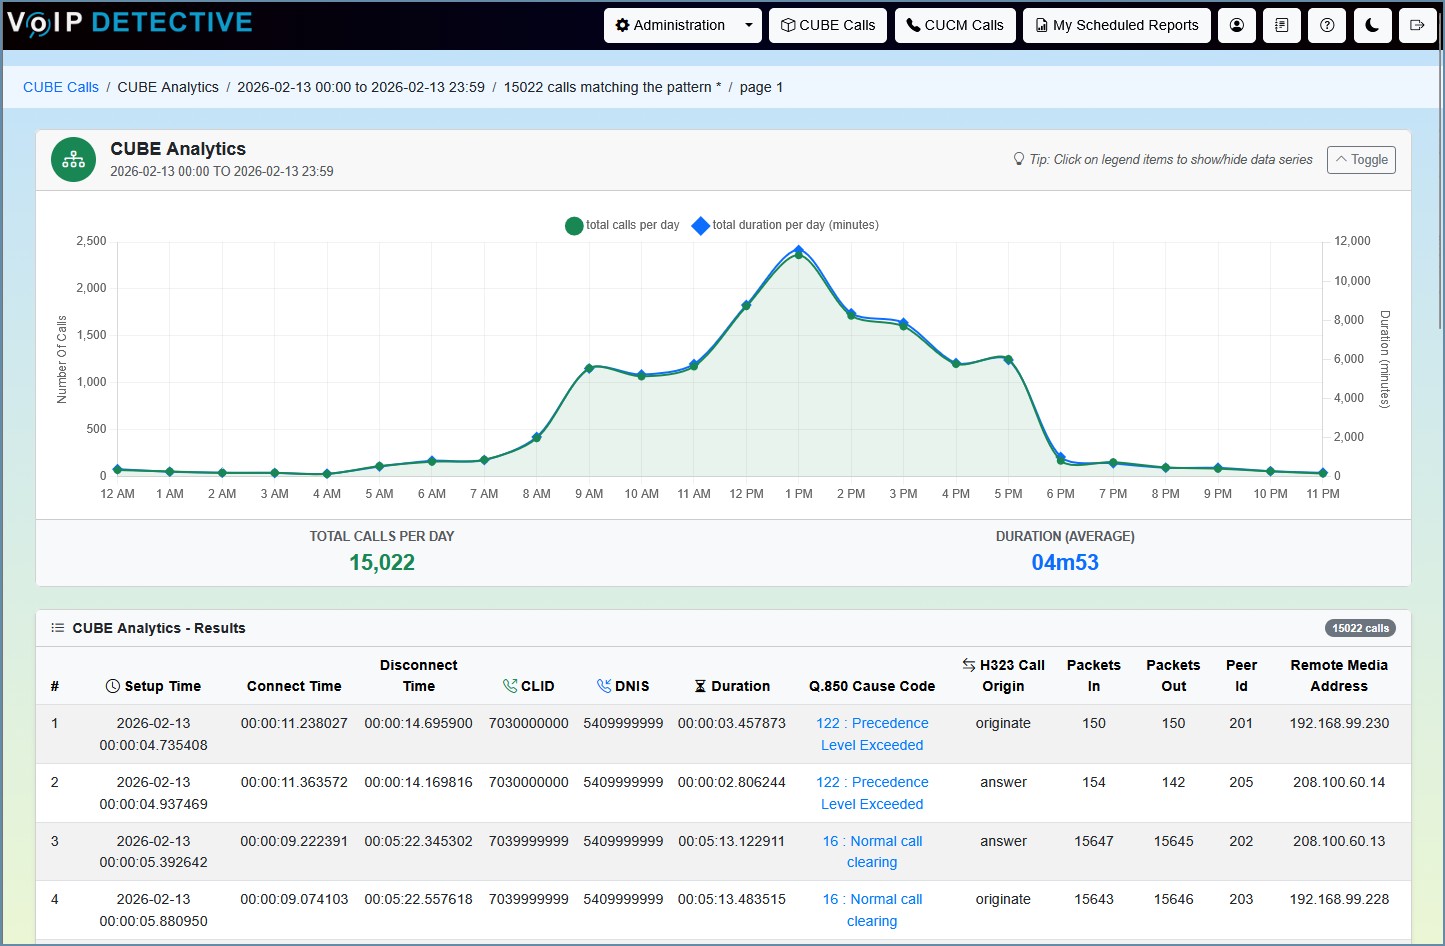The image size is (1445, 946).
Task: Click the CUBE Analytics breadcrumb text
Action: [168, 87]
